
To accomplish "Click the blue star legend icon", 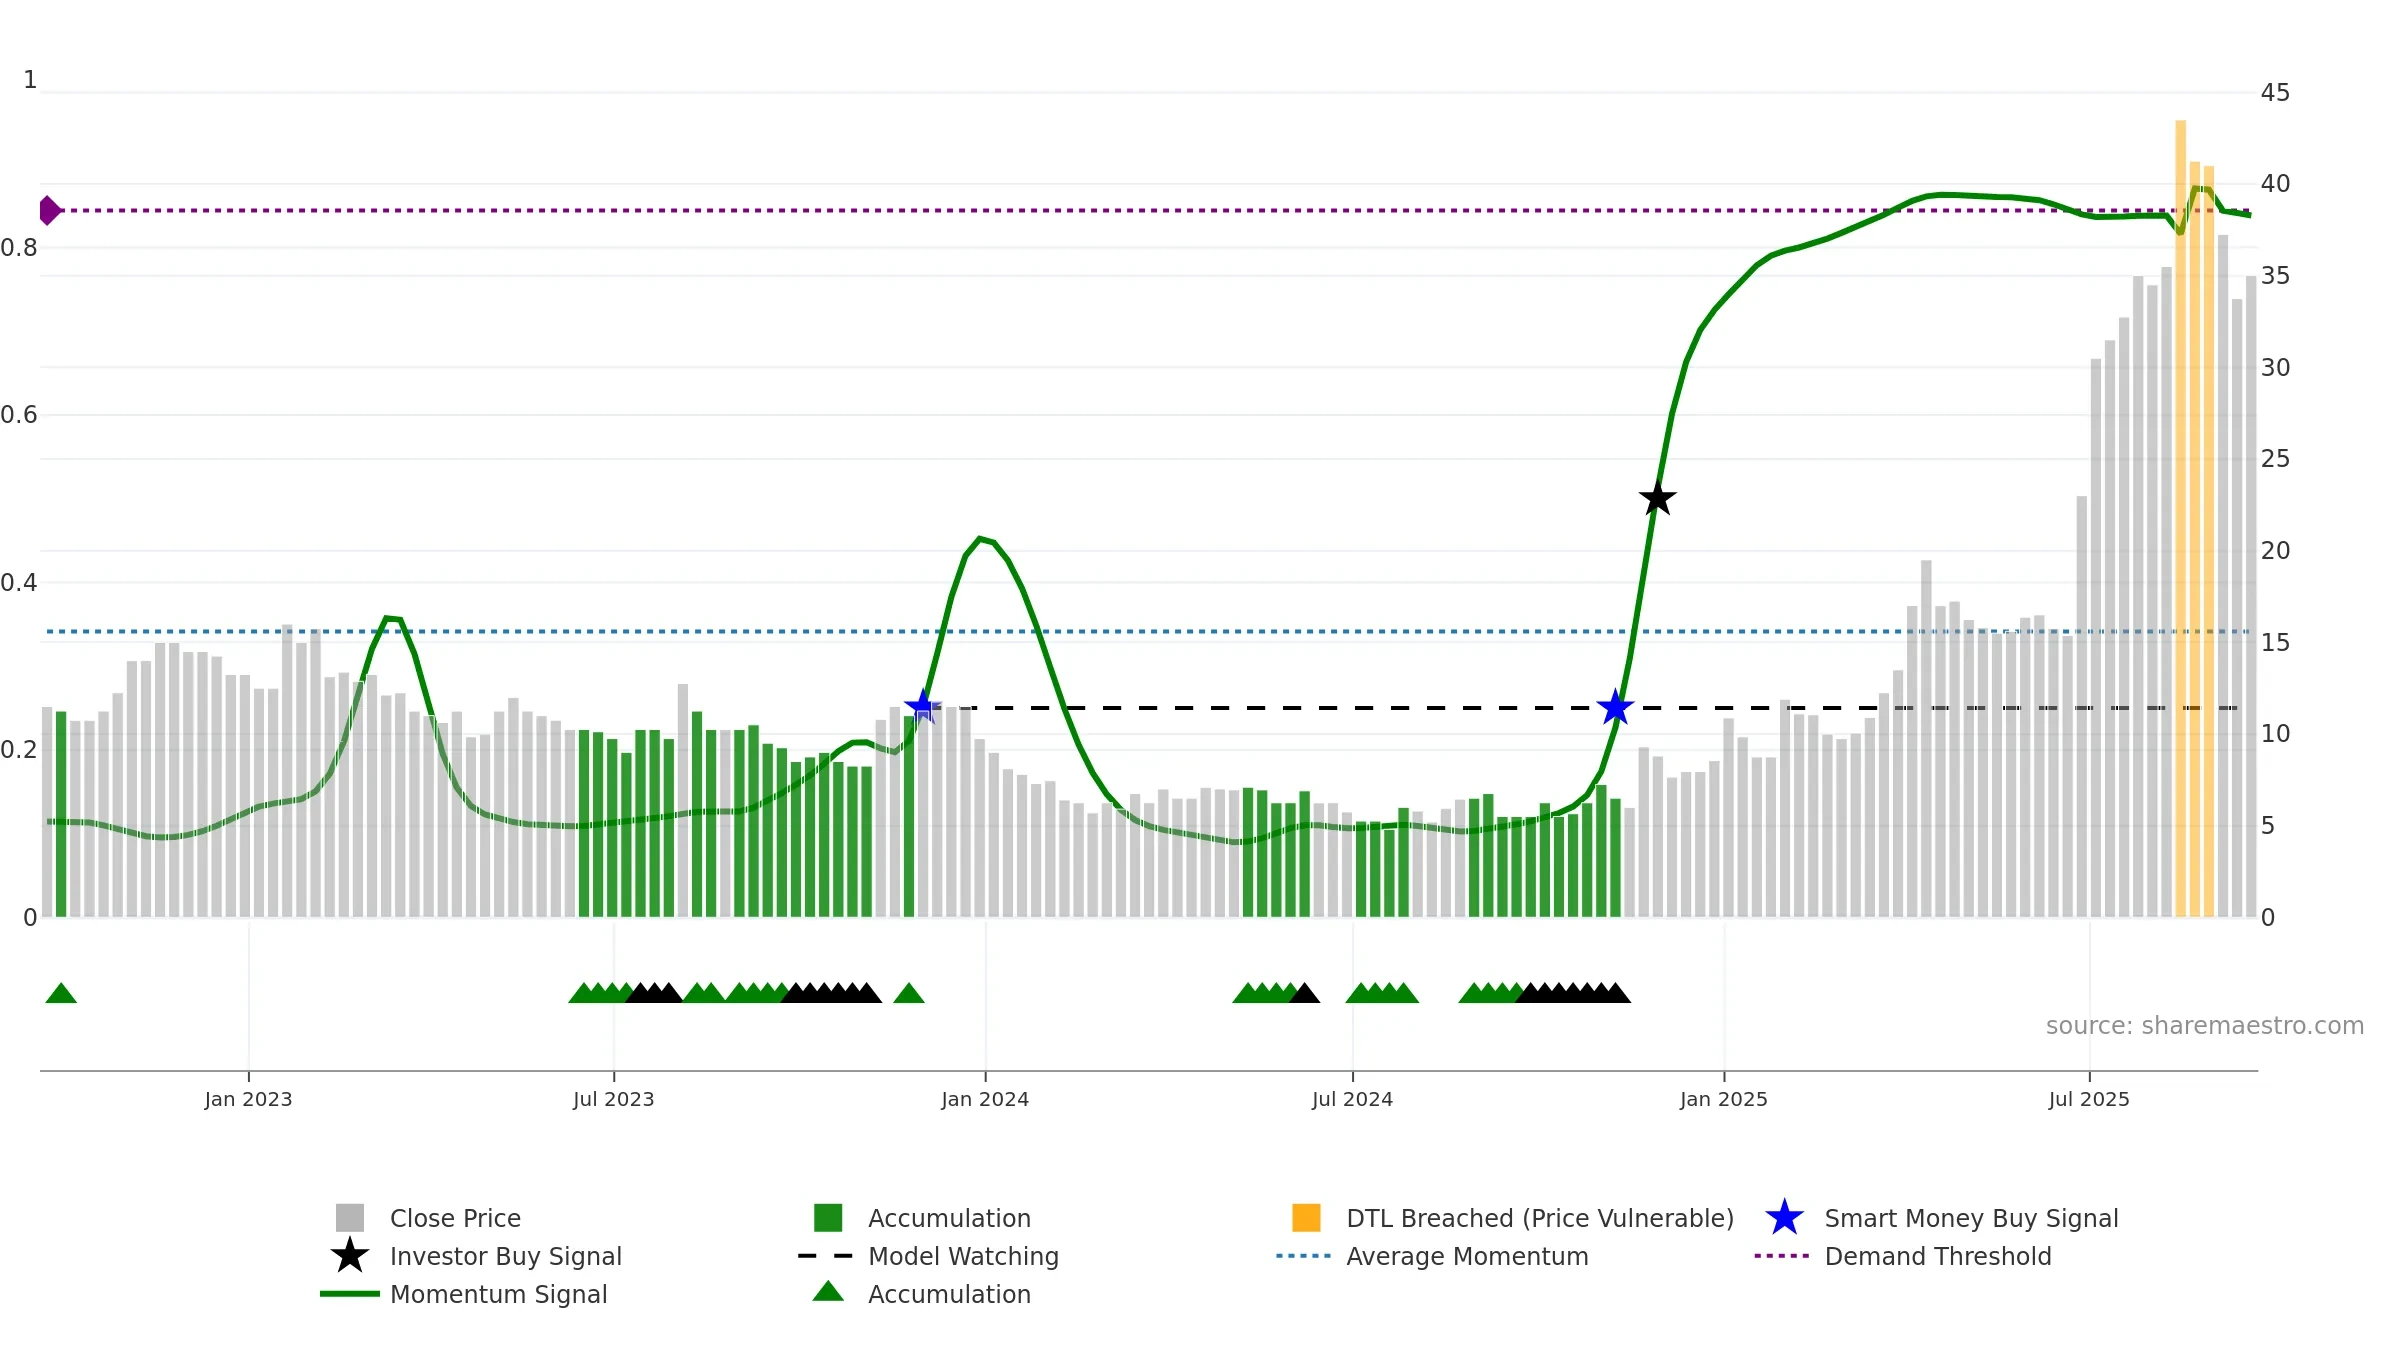I will [1784, 1218].
